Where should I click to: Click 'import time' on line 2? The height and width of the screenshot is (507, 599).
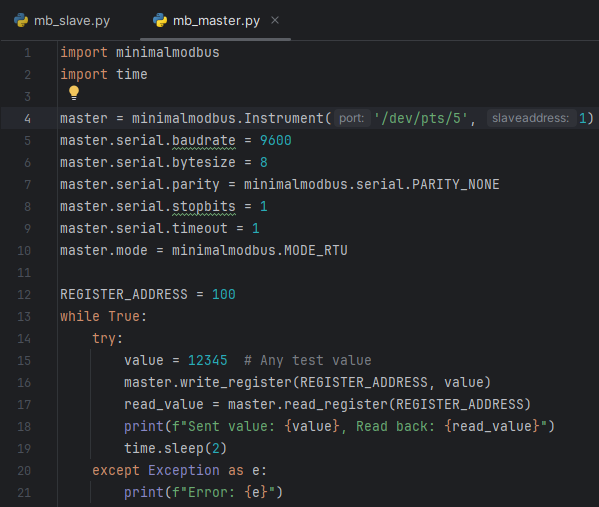104,75
